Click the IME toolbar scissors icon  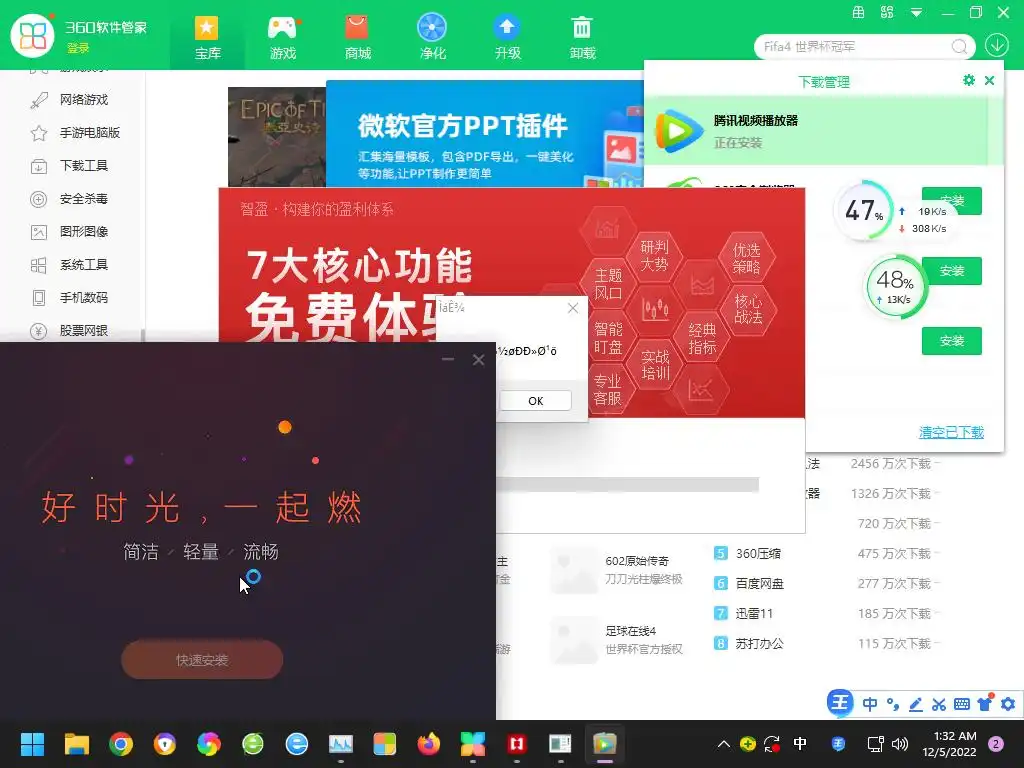(x=939, y=704)
